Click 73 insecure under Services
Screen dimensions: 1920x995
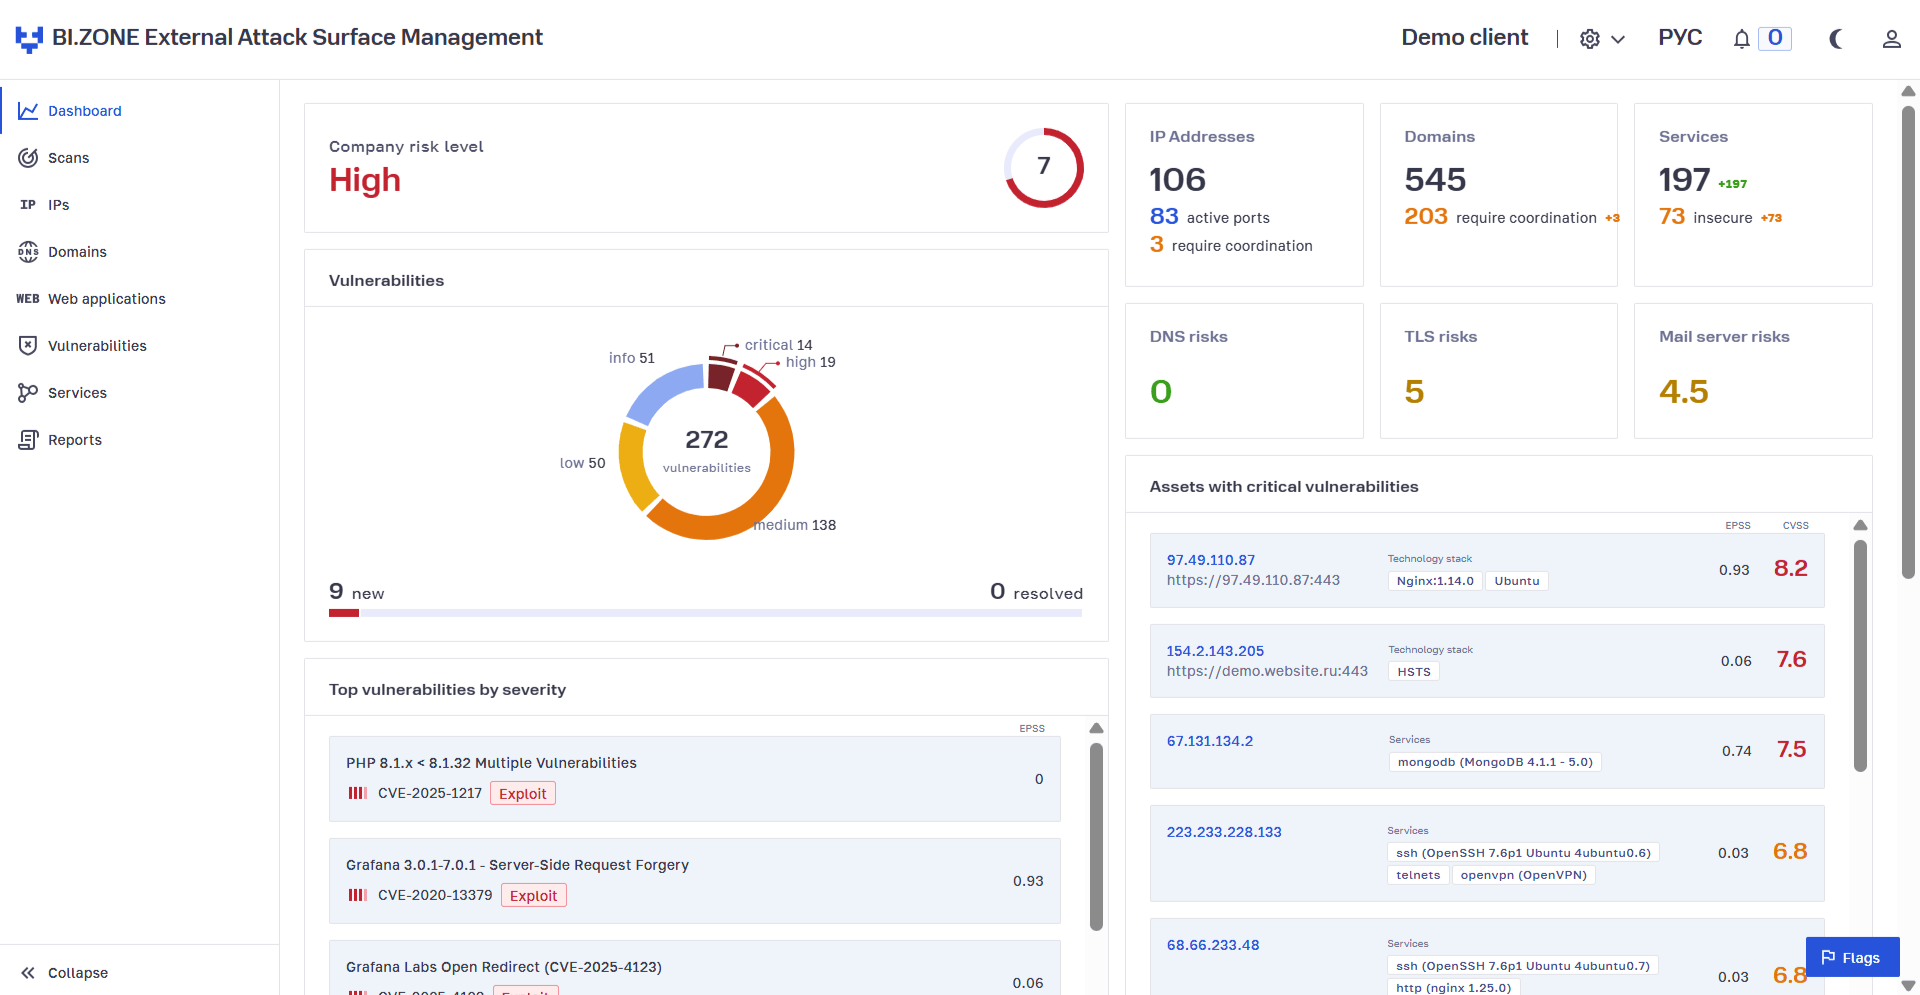[1706, 217]
